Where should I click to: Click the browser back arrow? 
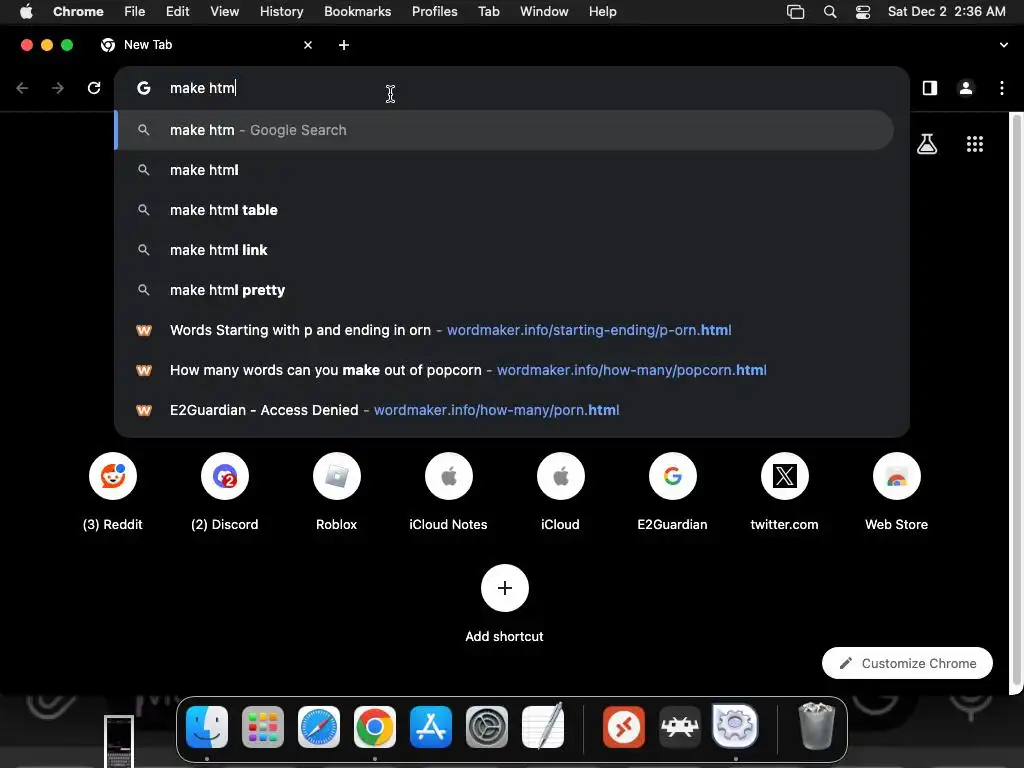tap(22, 88)
